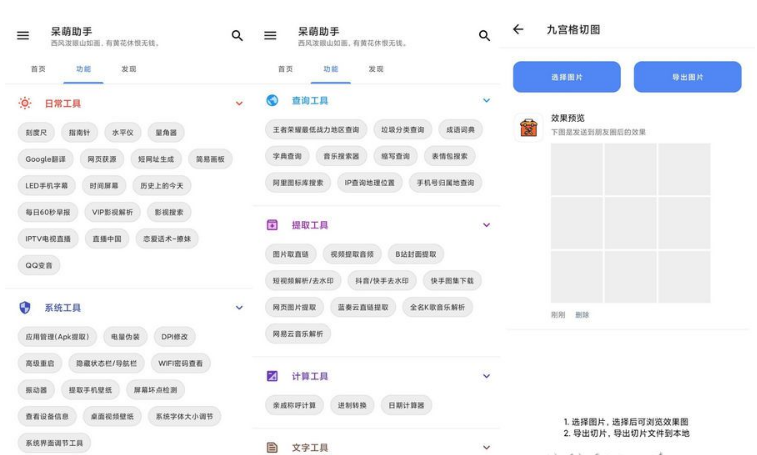The width and height of the screenshot is (757, 455).
Task: Collapse the 系统工具 section chevron
Action: [x=239, y=308]
